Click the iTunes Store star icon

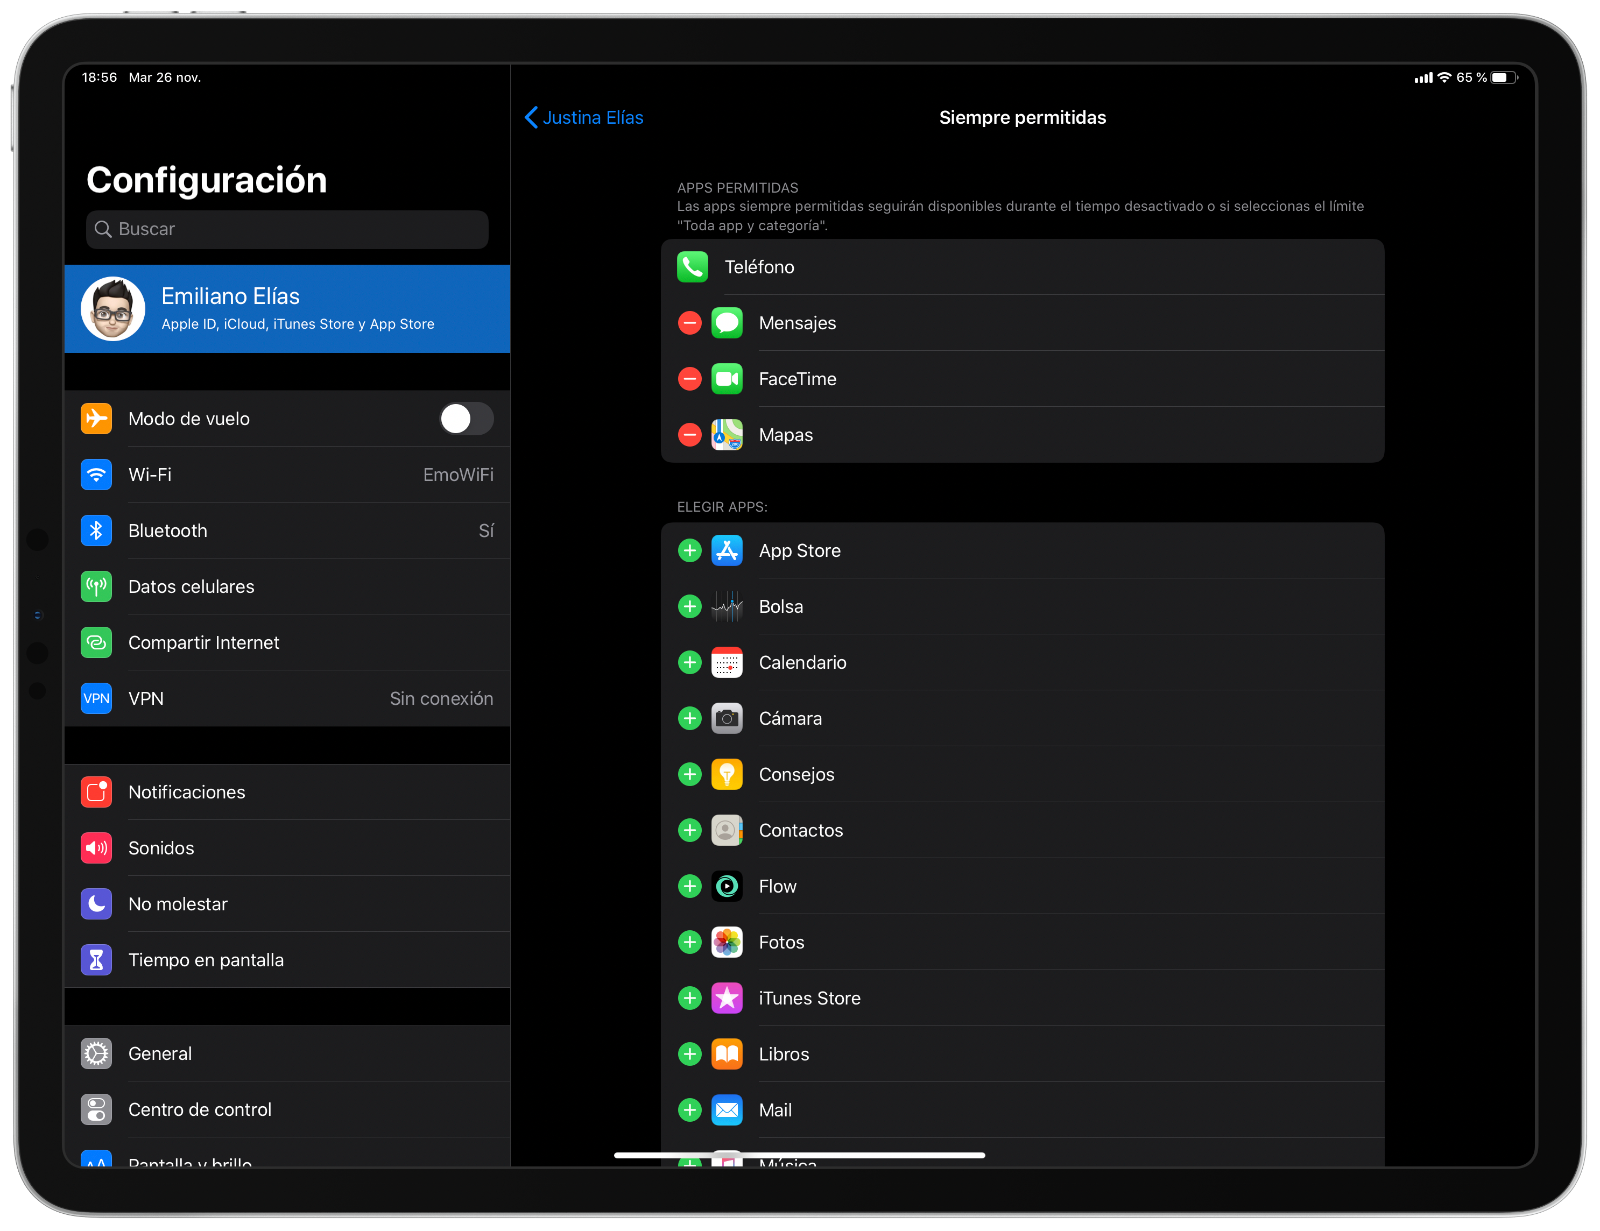coord(727,999)
